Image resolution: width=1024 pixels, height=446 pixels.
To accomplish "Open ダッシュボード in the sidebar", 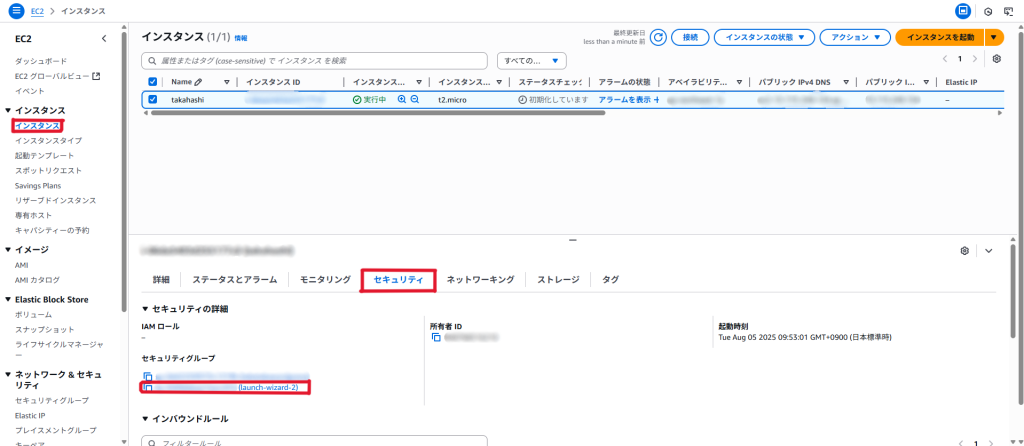I will 41,61.
